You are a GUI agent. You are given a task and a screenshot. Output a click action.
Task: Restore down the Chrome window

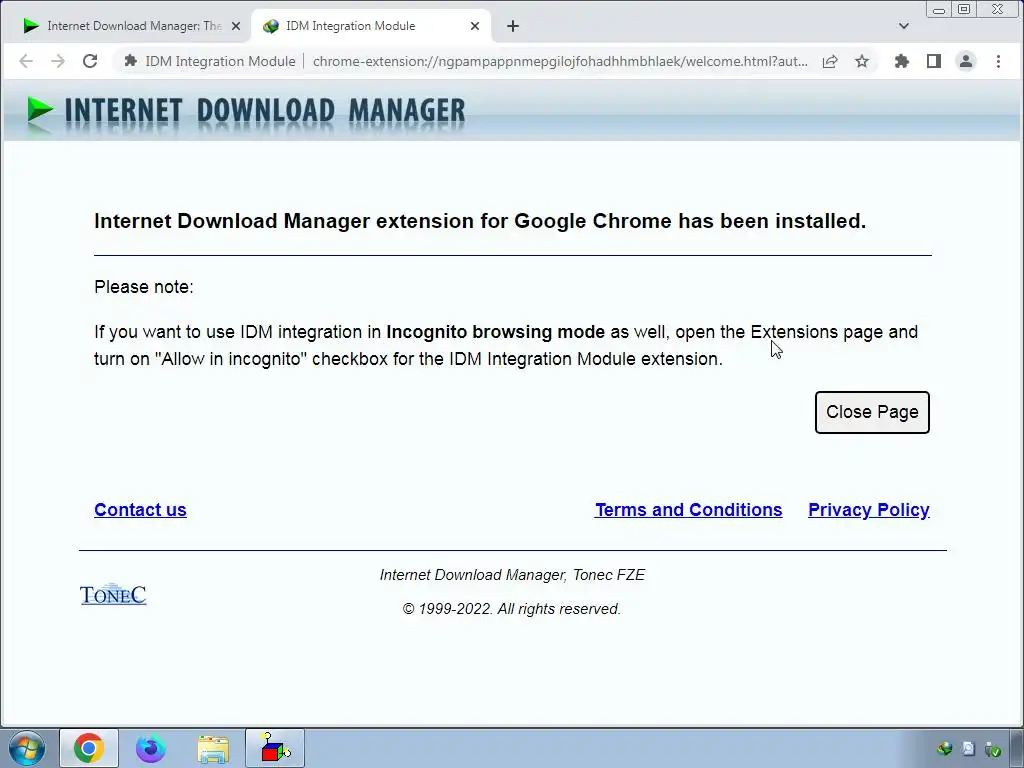(x=964, y=9)
